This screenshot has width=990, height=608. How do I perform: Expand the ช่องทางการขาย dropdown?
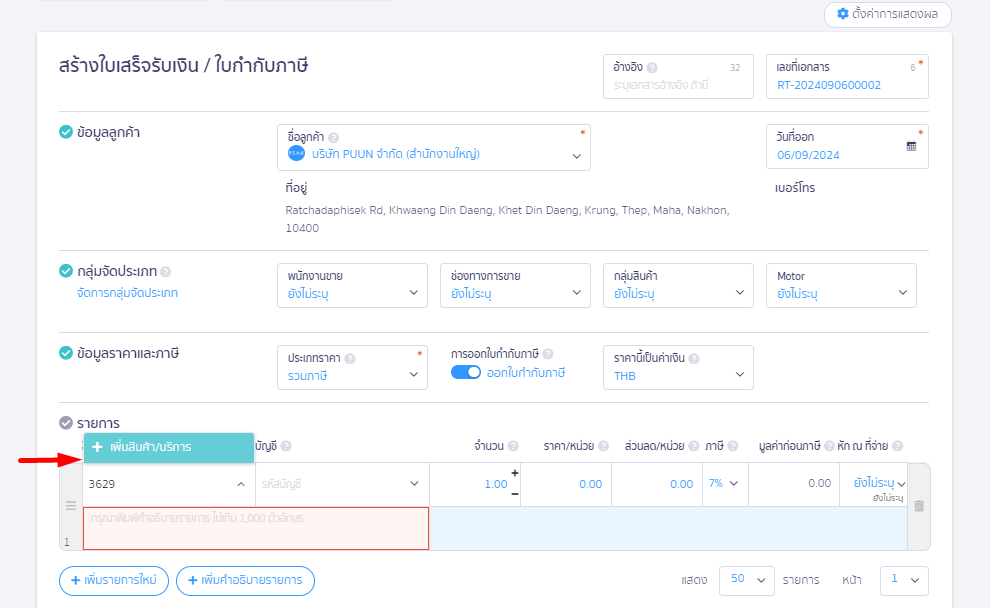514,285
